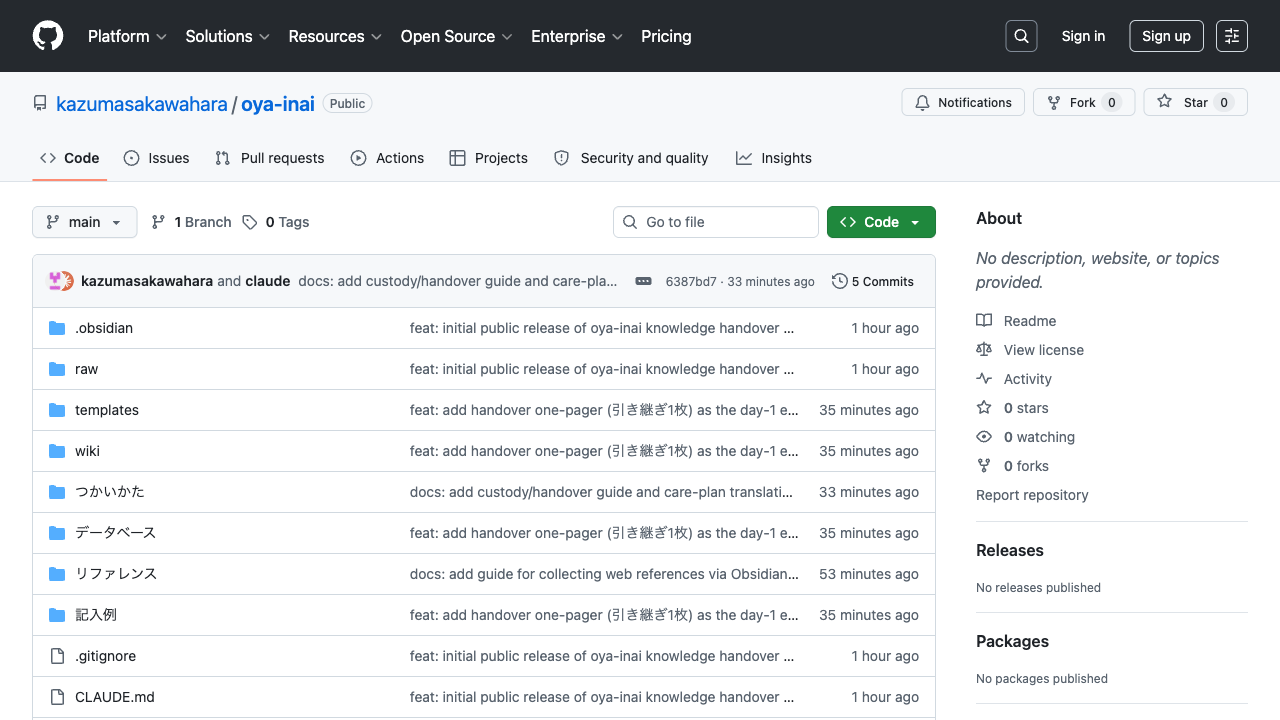Open the oya-inai repository name link
Viewport: 1280px width, 720px height.
click(x=278, y=103)
